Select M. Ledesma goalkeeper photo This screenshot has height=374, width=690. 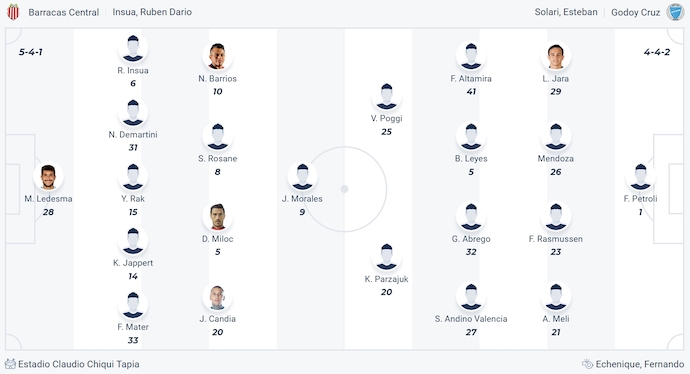click(x=48, y=176)
